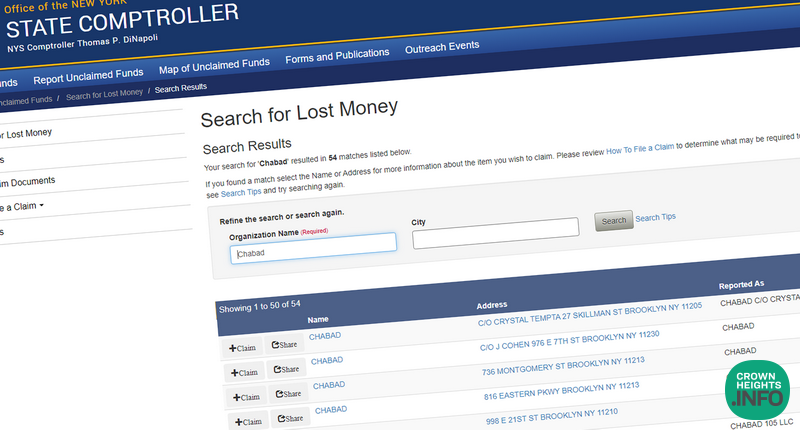Open the Forms and Publications menu item
Screen dimensions: 800x430
(x=337, y=55)
